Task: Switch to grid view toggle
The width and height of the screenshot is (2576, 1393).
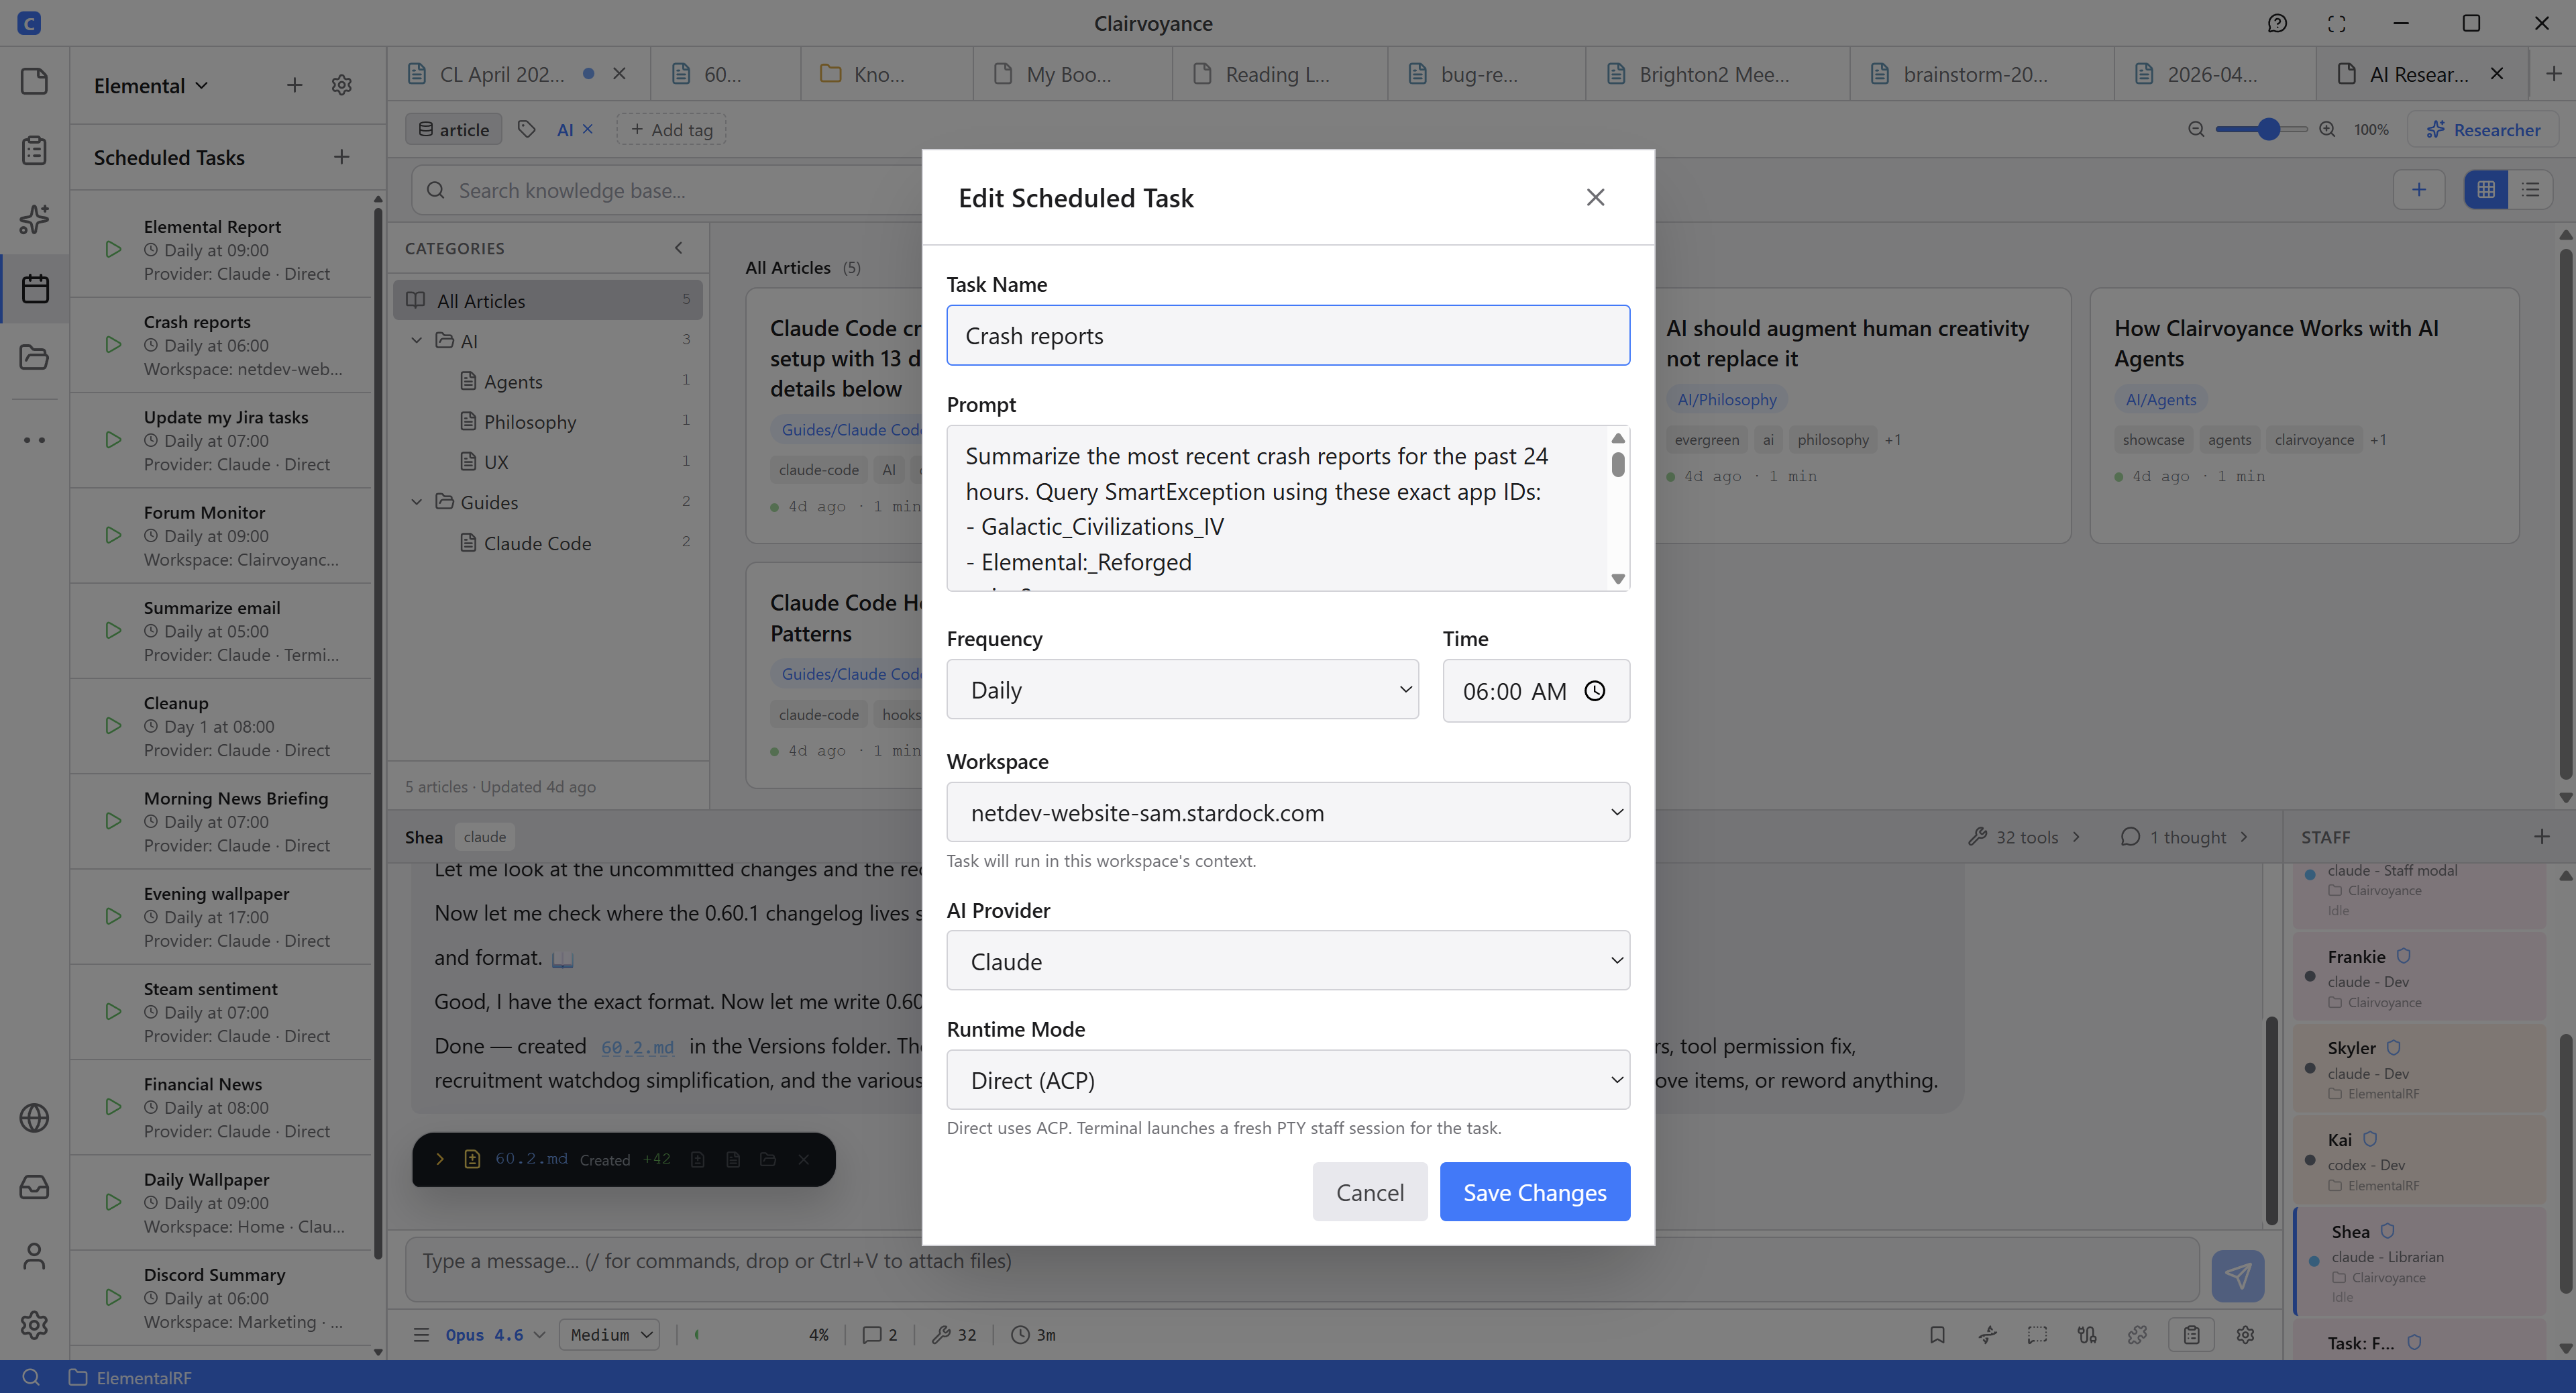Action: 2485,190
